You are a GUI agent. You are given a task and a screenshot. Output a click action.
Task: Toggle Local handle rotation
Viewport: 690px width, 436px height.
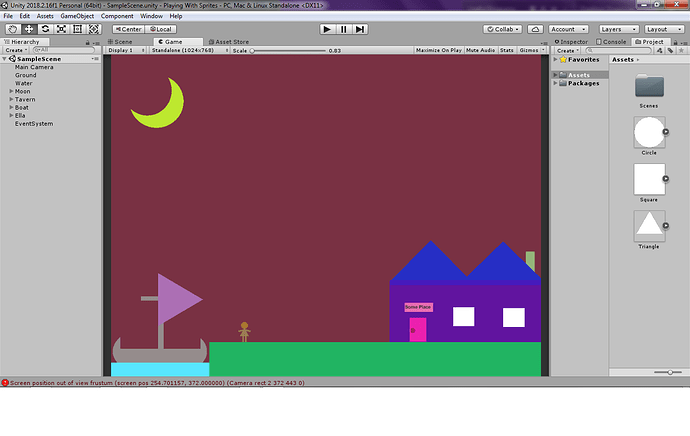(x=161, y=29)
